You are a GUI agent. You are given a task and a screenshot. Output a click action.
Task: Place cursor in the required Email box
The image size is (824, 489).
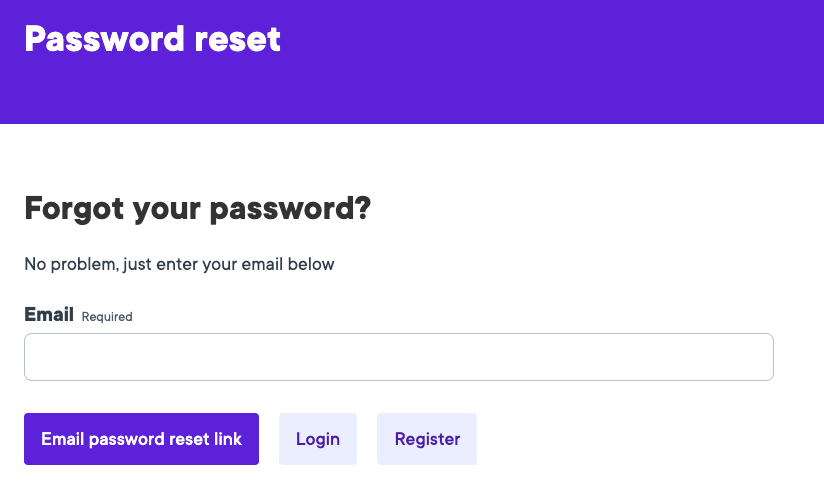tap(398, 357)
